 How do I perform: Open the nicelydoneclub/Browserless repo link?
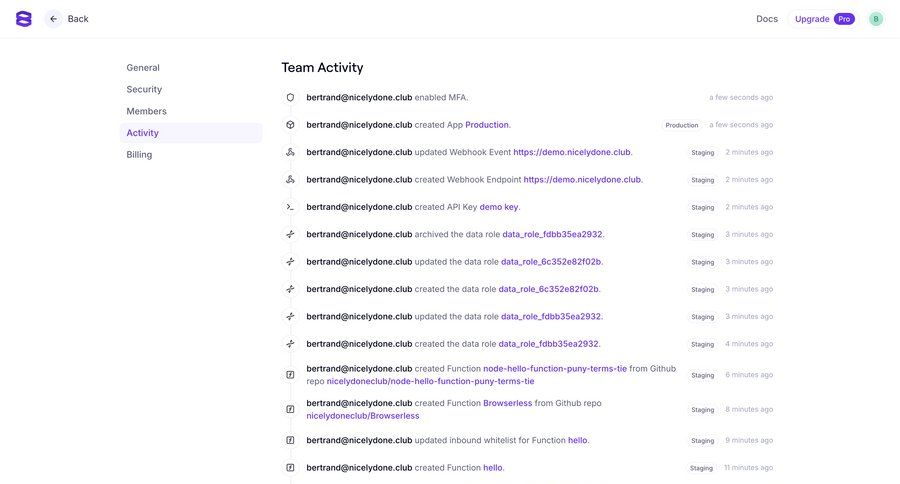tap(362, 416)
